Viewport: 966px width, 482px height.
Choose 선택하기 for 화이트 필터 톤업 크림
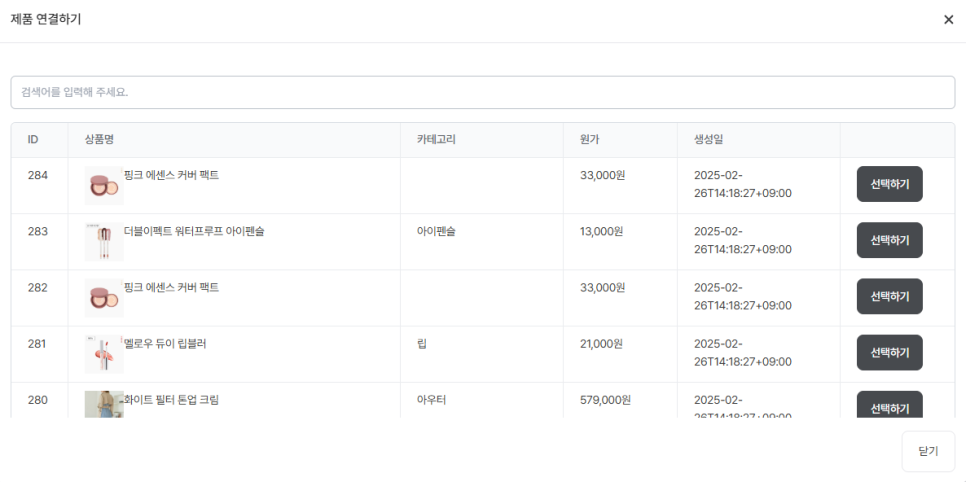(889, 406)
